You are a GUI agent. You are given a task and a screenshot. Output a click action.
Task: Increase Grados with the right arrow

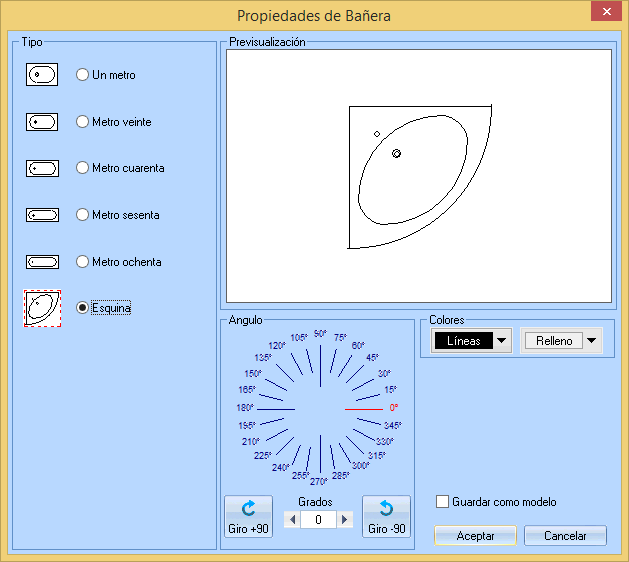point(345,520)
